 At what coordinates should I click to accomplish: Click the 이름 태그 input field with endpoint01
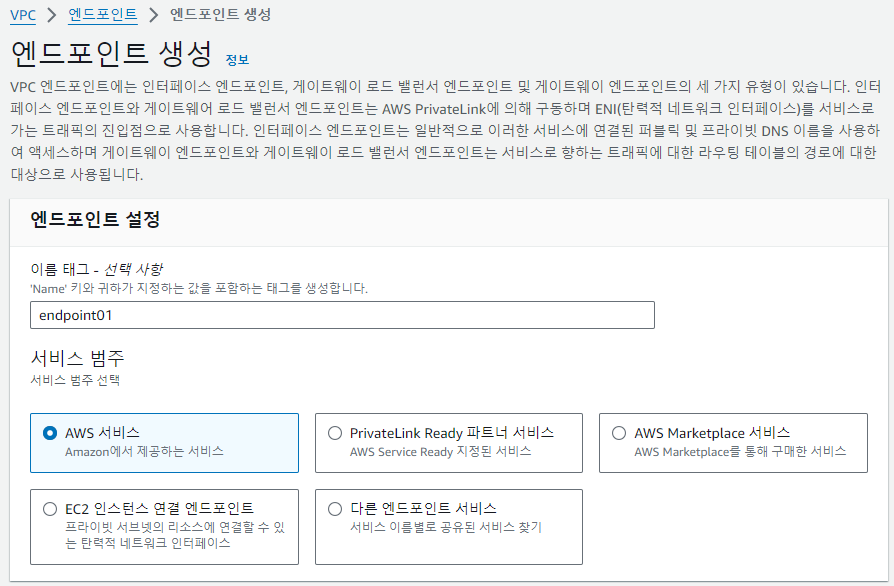pyautogui.click(x=342, y=315)
